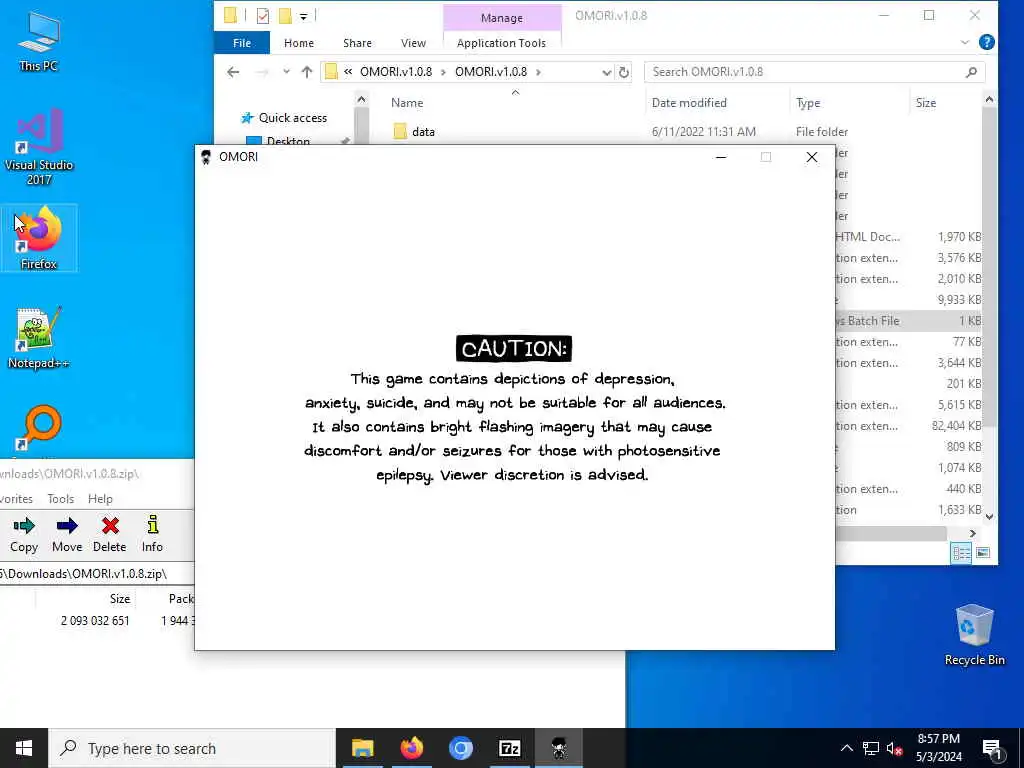The image size is (1024, 768).
Task: Open Help menu in 7-Zip
Action: click(x=100, y=498)
